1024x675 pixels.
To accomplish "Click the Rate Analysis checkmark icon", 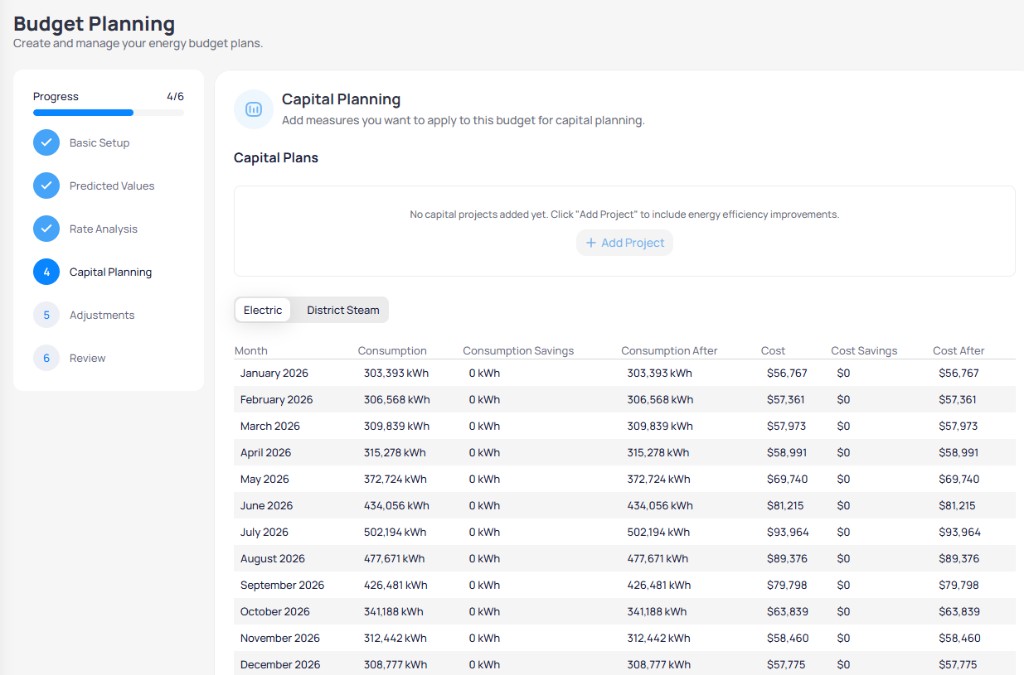I will [x=46, y=228].
